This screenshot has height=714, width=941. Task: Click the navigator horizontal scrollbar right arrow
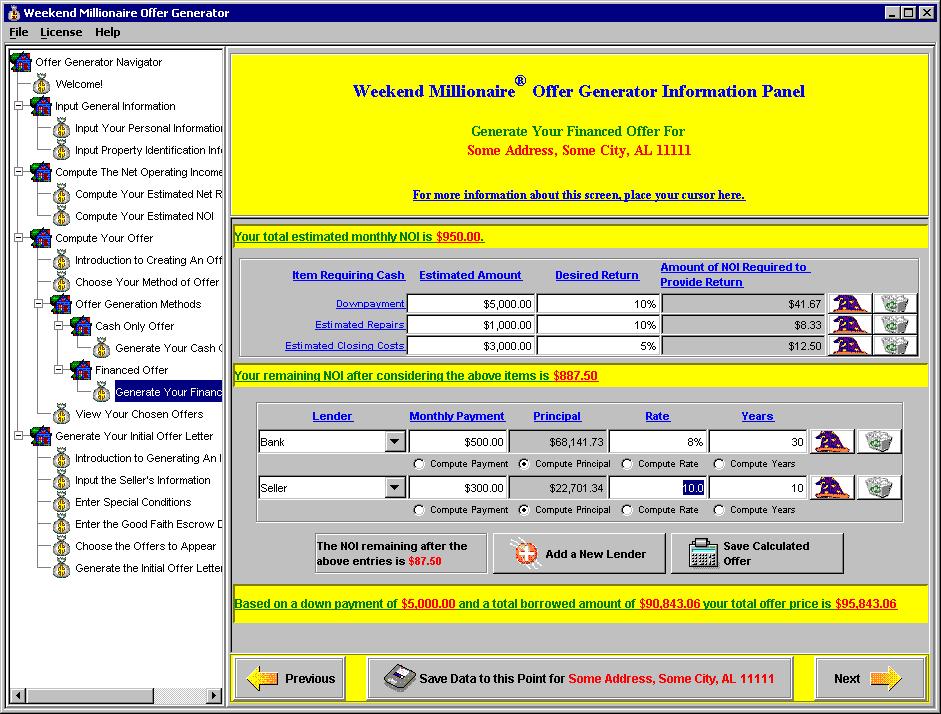(214, 695)
